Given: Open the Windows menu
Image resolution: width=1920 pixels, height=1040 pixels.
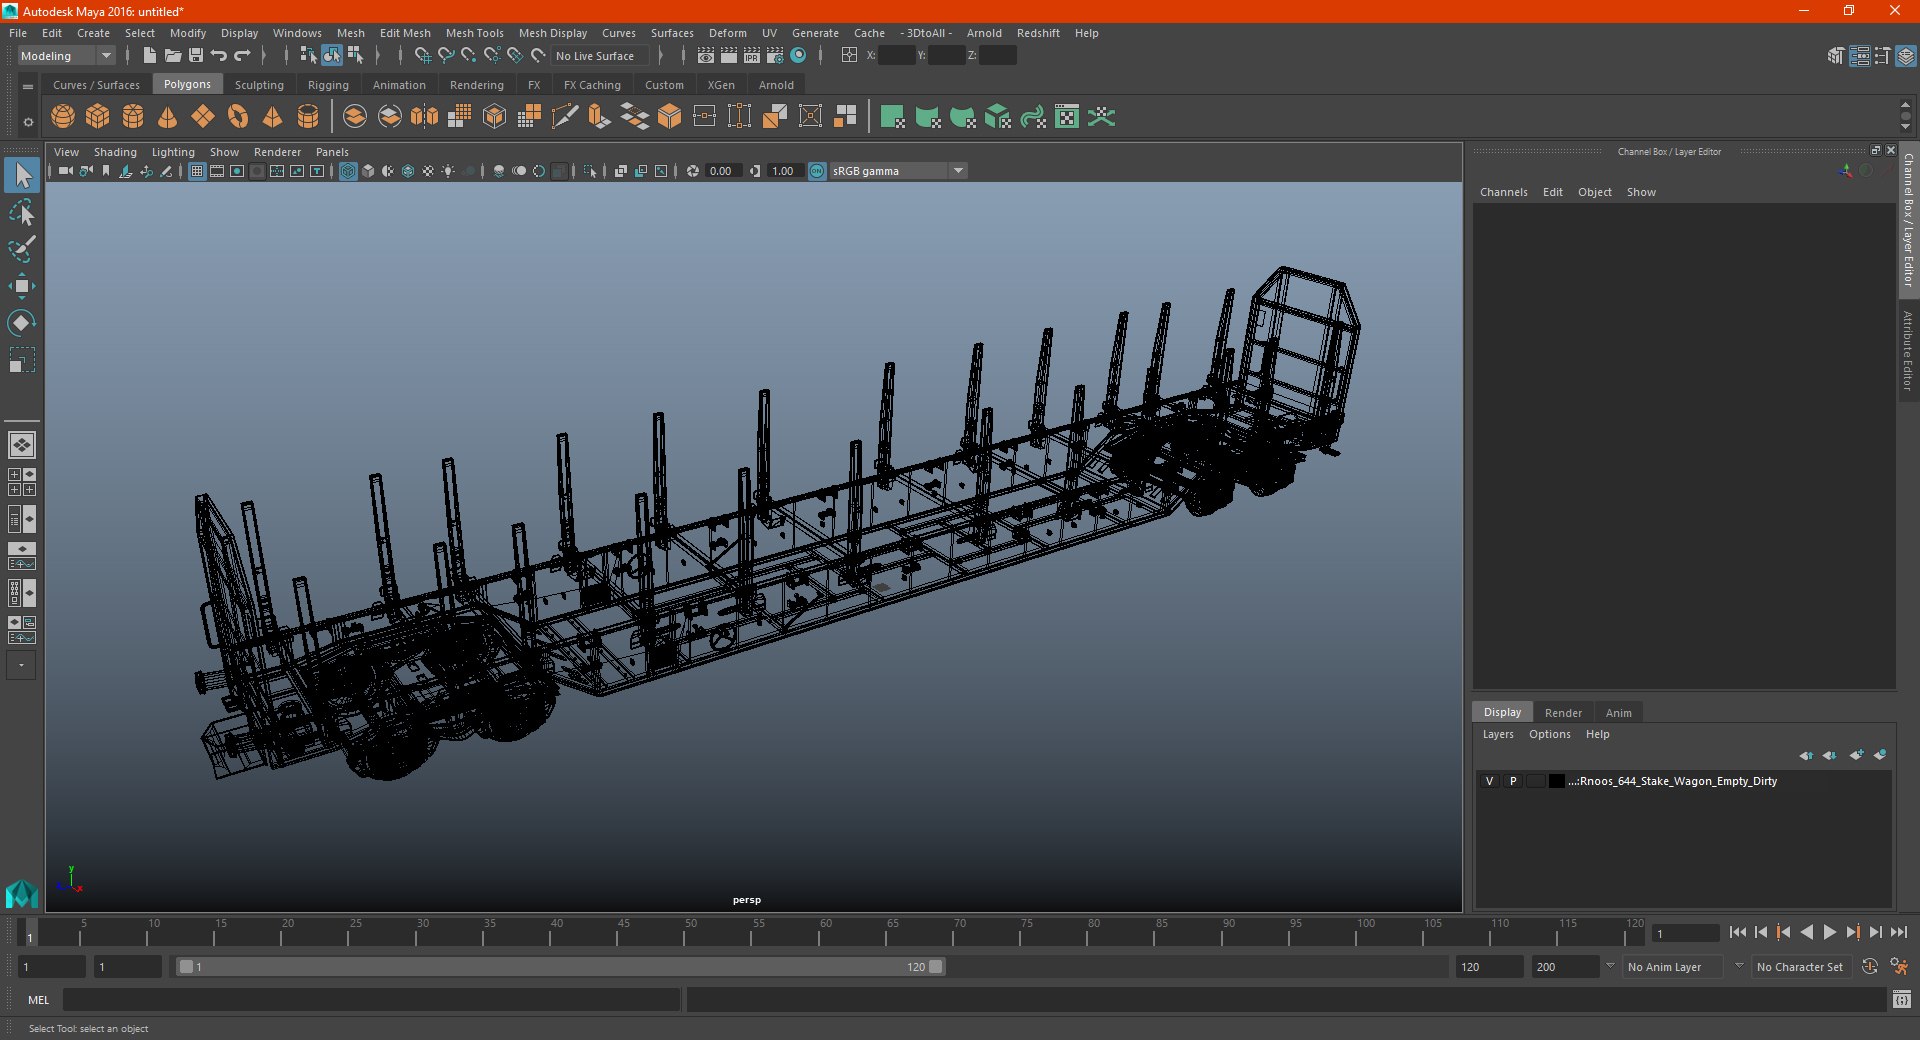Looking at the screenshot, I should (297, 33).
